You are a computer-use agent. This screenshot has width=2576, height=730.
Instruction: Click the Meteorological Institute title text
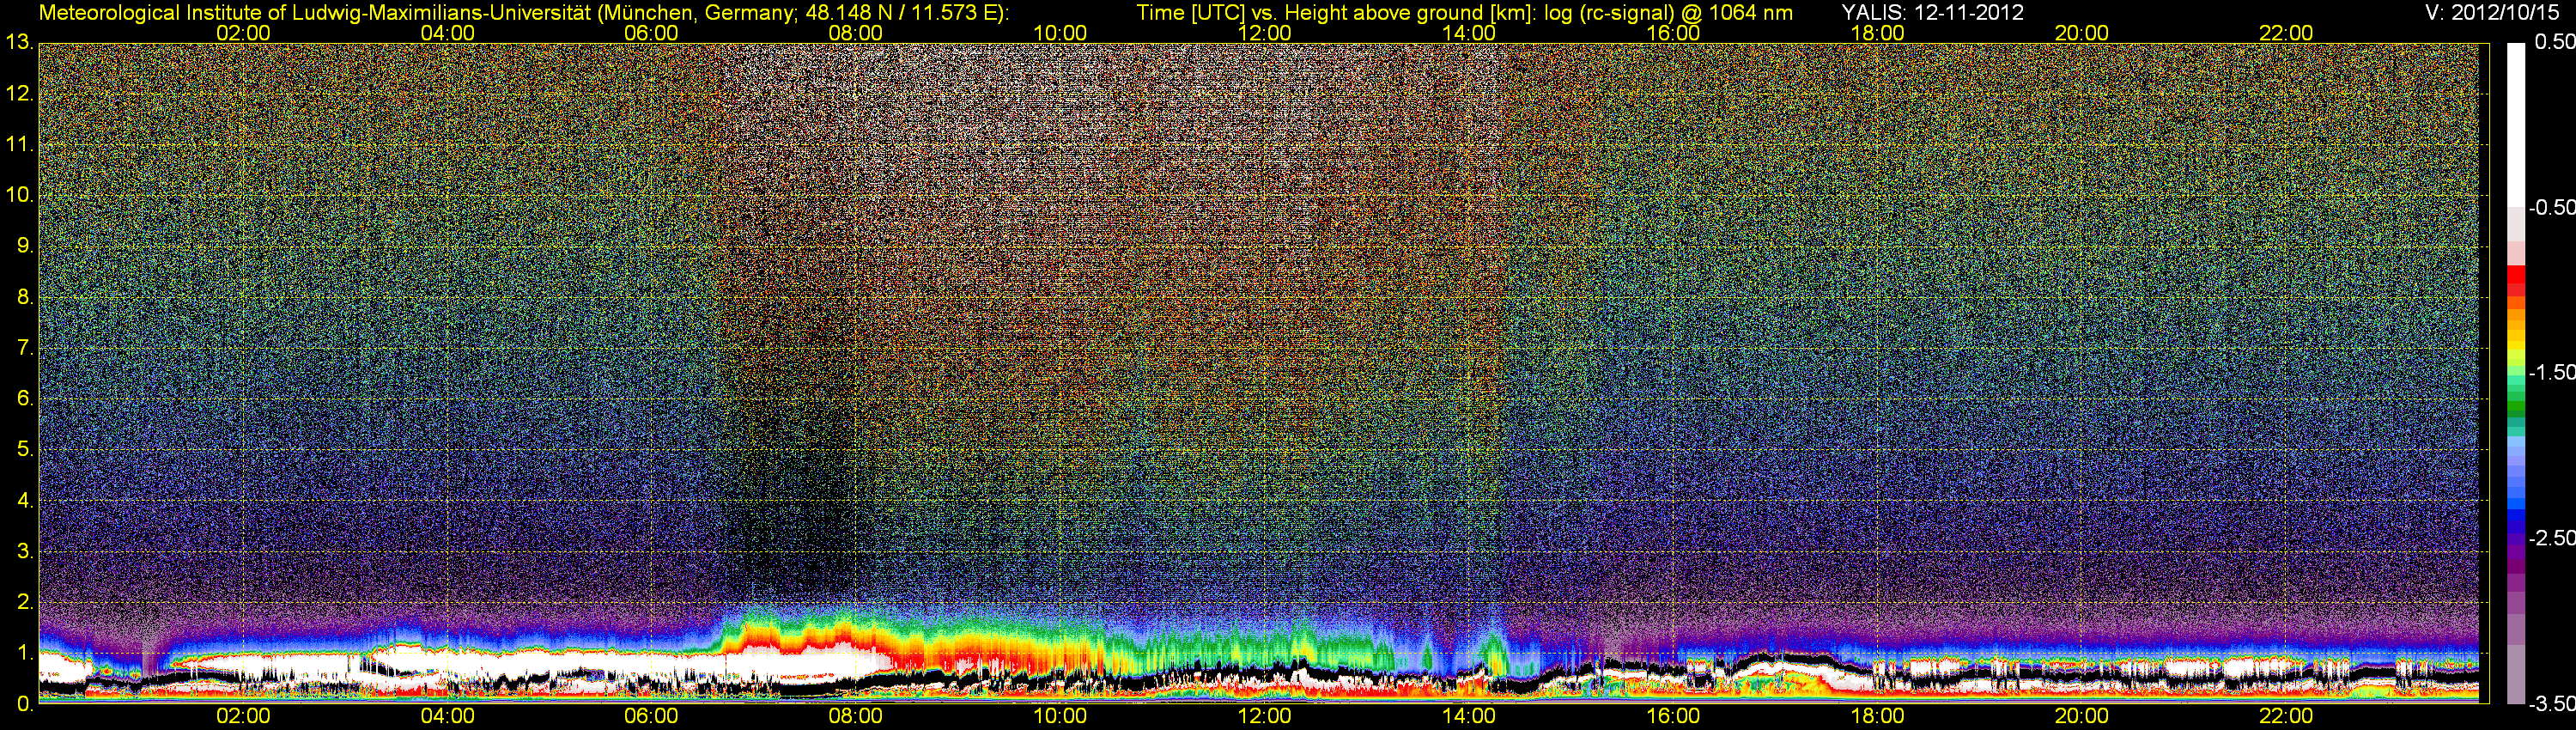(523, 12)
